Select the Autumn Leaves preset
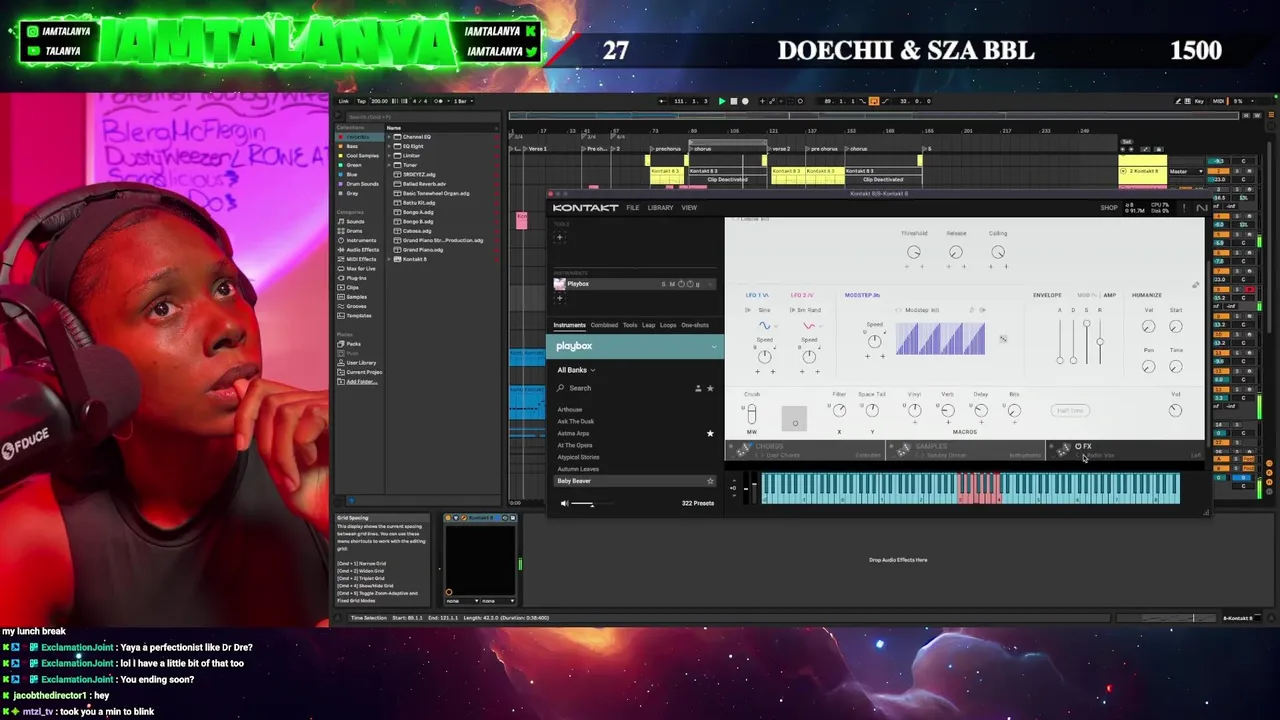Screen dimensions: 1280x720 pos(578,469)
